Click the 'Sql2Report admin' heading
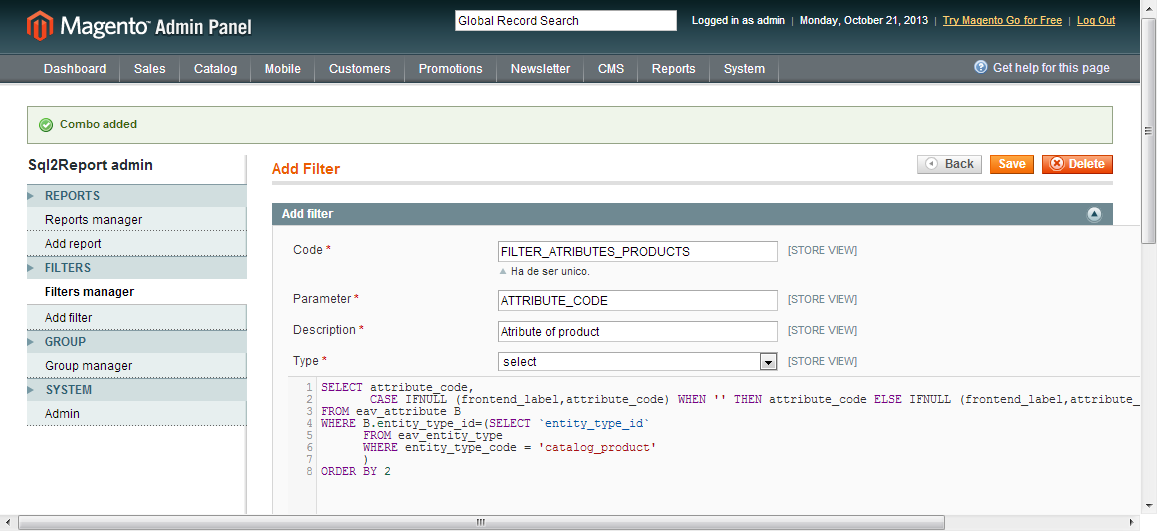1157x531 pixels. [x=90, y=165]
